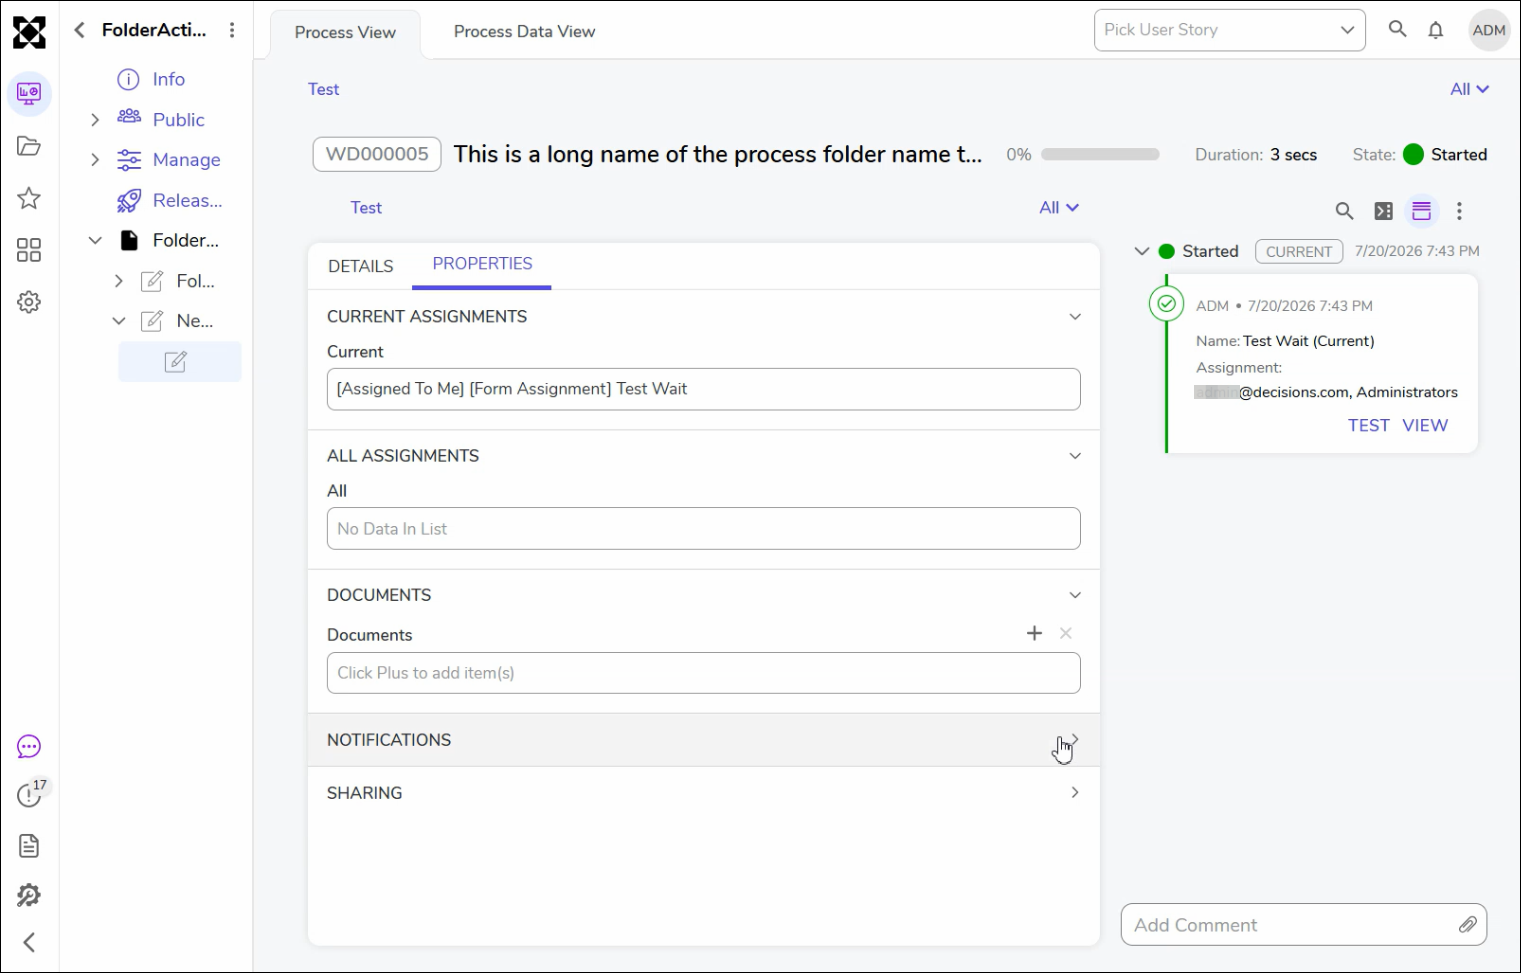Collapse the Ne... child node

point(119,321)
